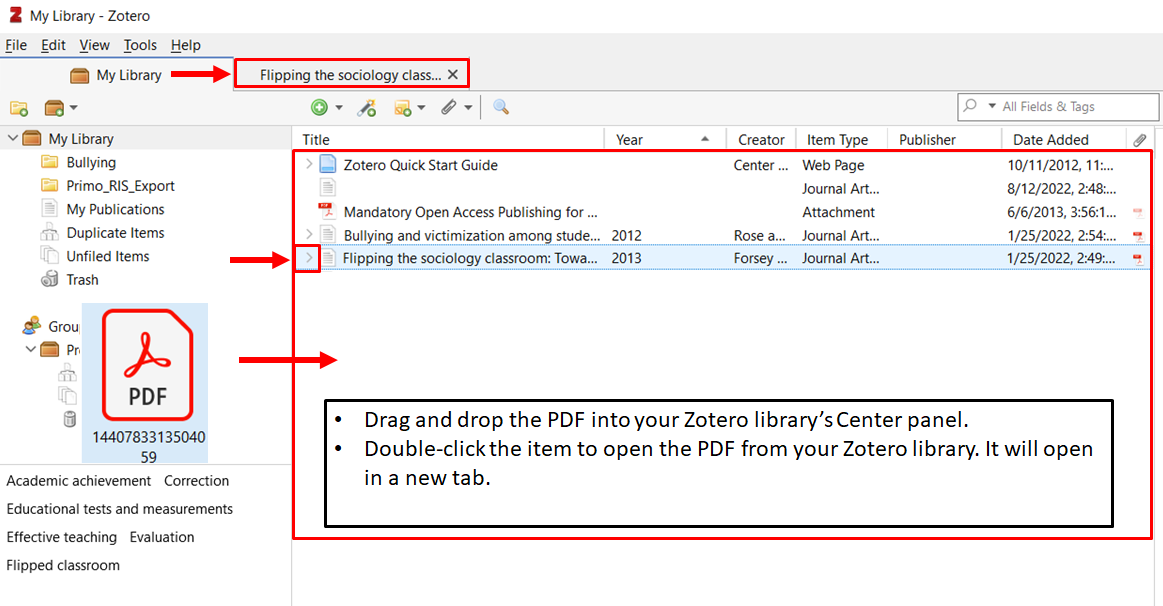
Task: Click the New Note icon
Action: [403, 107]
